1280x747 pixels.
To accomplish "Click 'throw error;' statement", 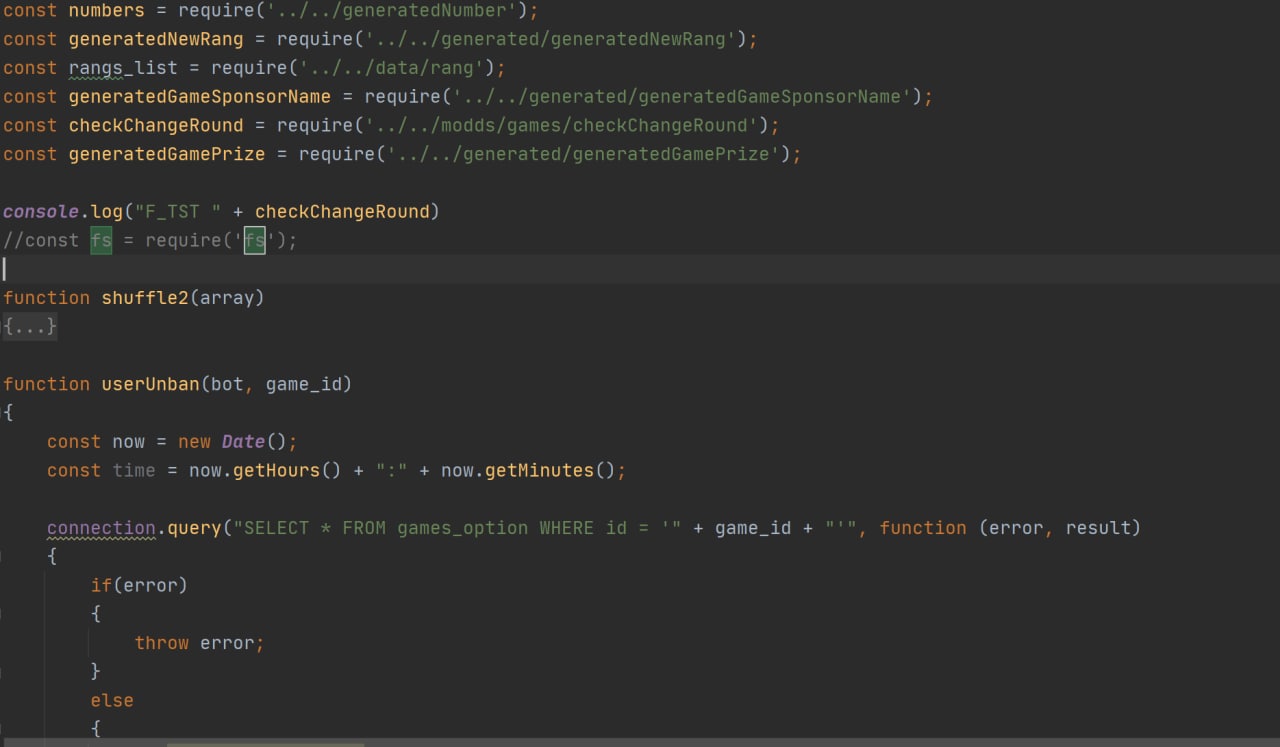I will pyautogui.click(x=199, y=643).
